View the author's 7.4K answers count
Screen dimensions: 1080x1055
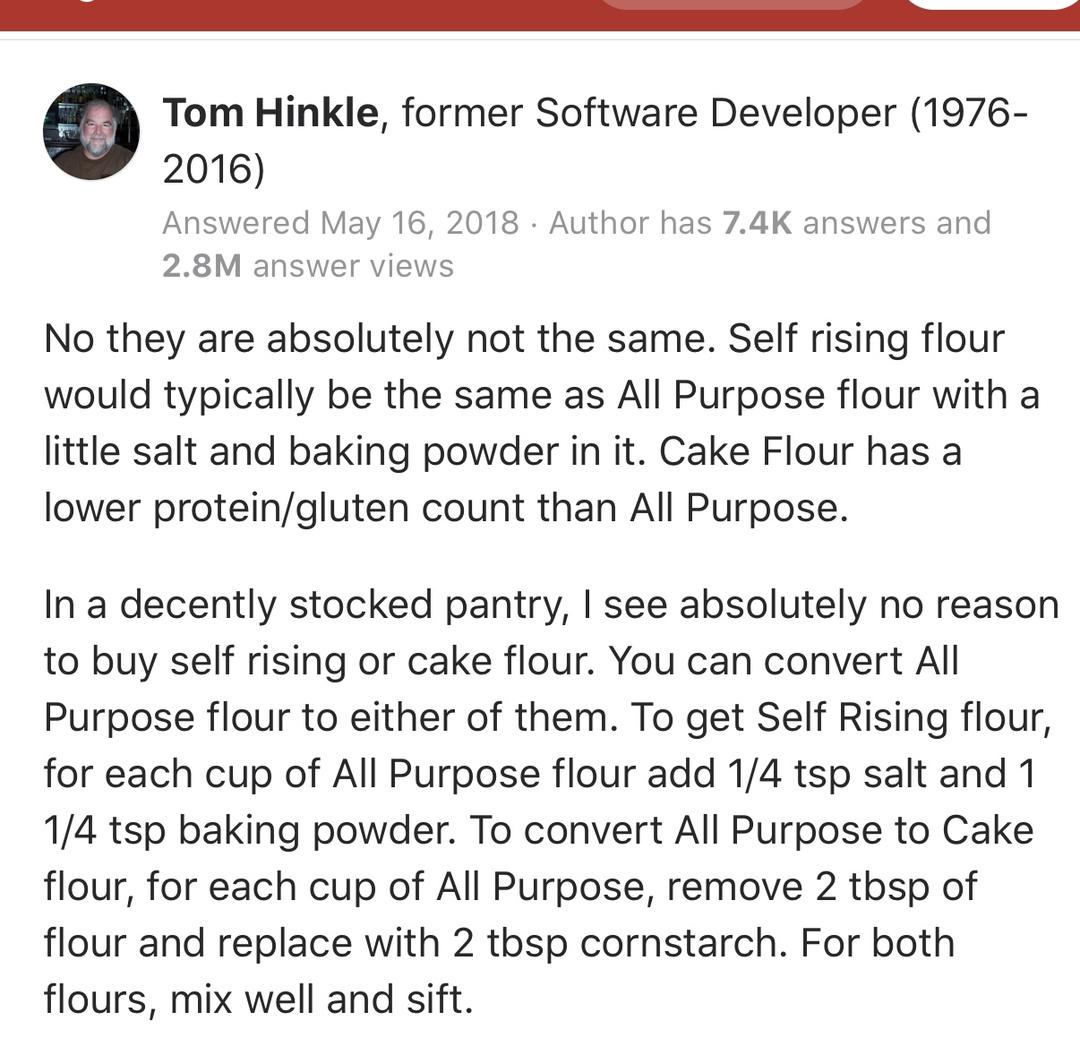tap(757, 223)
